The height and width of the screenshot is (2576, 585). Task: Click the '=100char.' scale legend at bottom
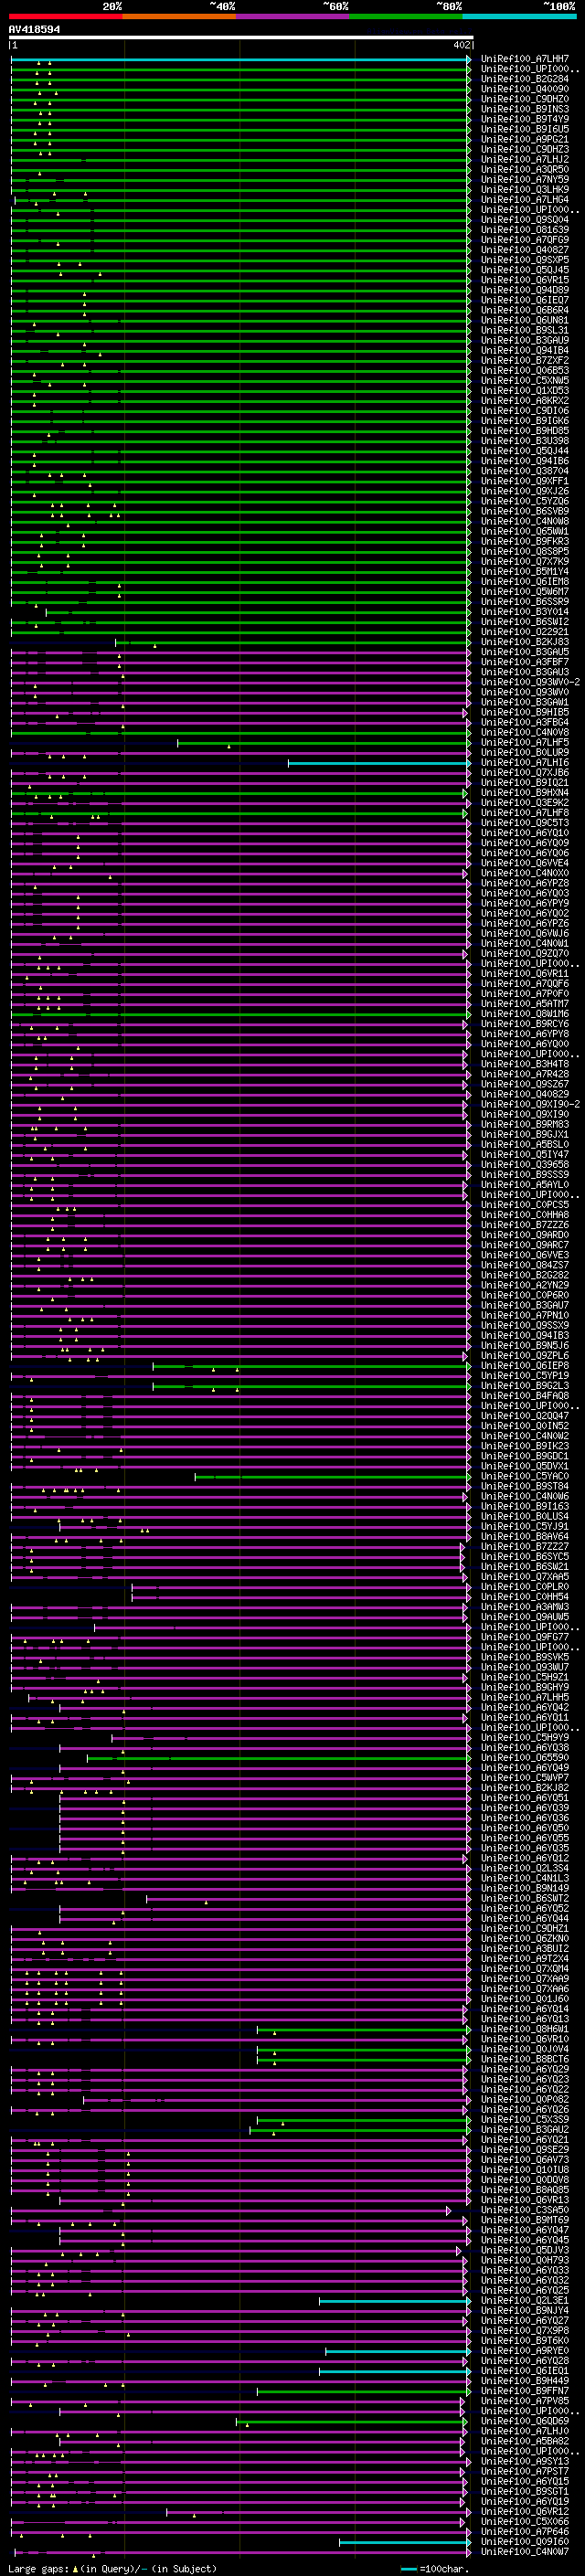436,2568
